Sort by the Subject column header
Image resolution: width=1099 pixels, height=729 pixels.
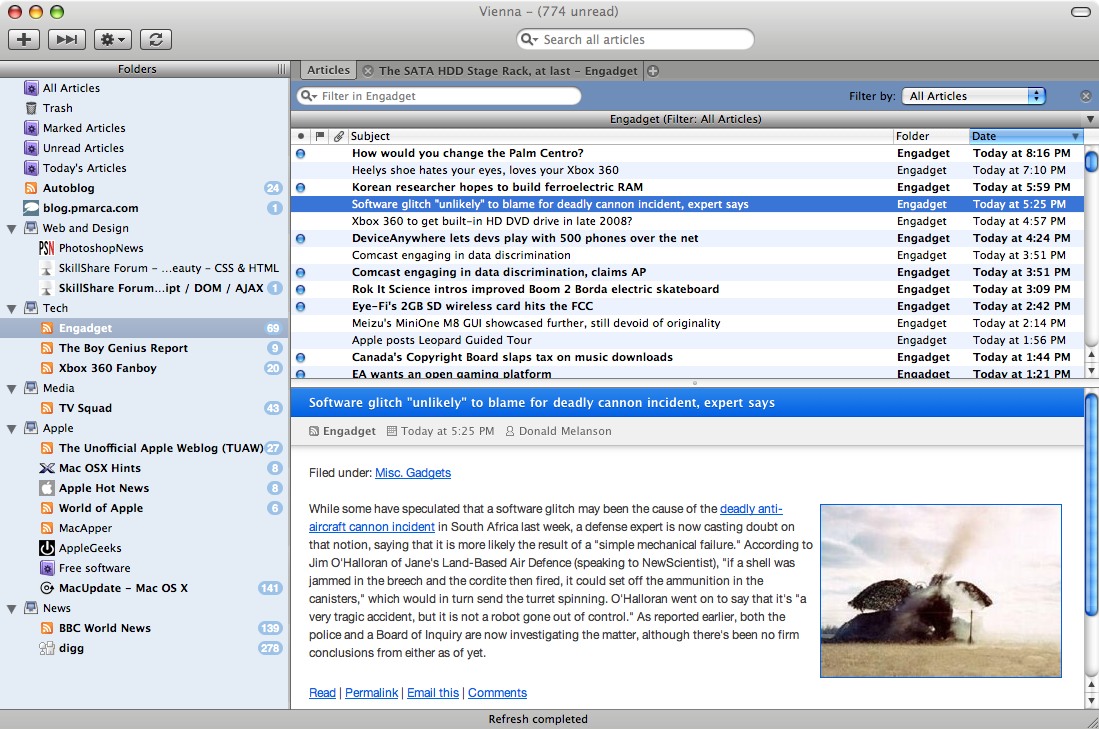point(620,136)
